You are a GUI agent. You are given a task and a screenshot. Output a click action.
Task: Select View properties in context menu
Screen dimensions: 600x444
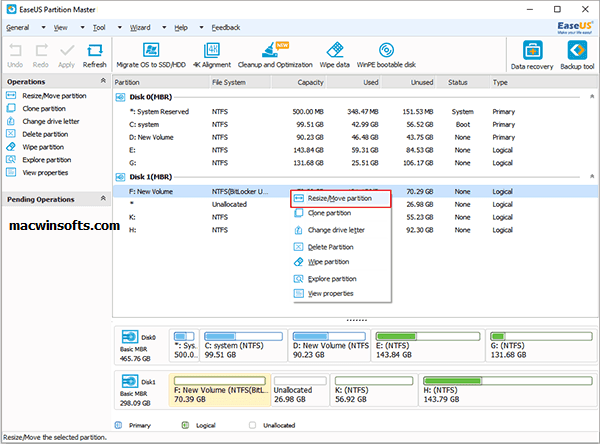tap(330, 293)
